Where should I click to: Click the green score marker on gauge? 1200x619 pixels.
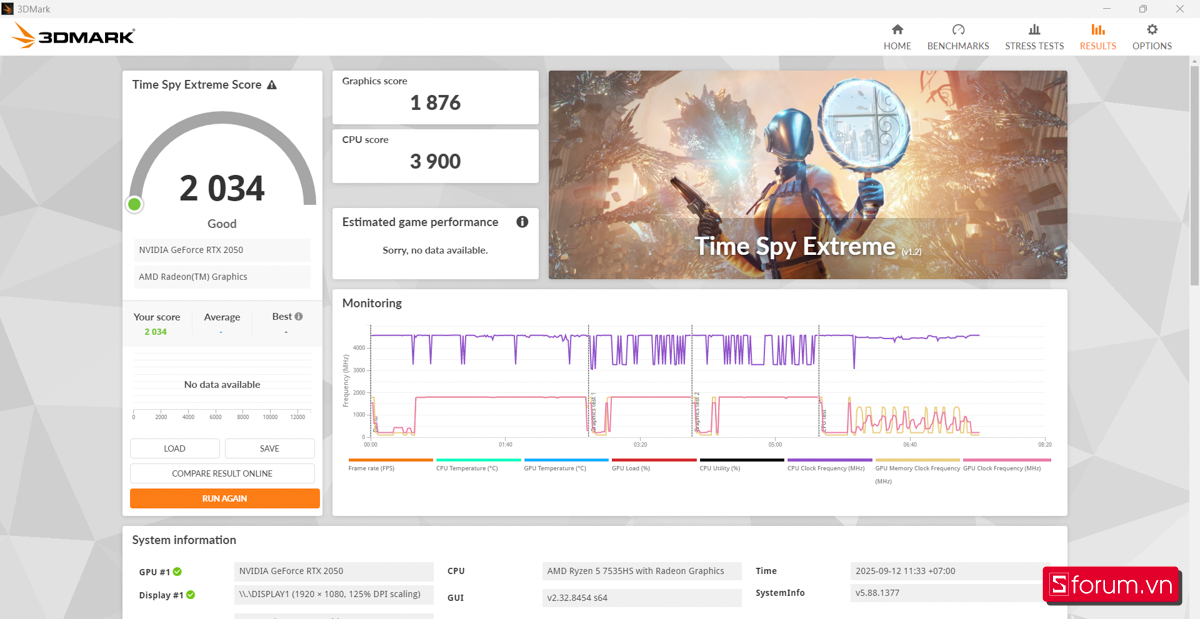click(134, 204)
